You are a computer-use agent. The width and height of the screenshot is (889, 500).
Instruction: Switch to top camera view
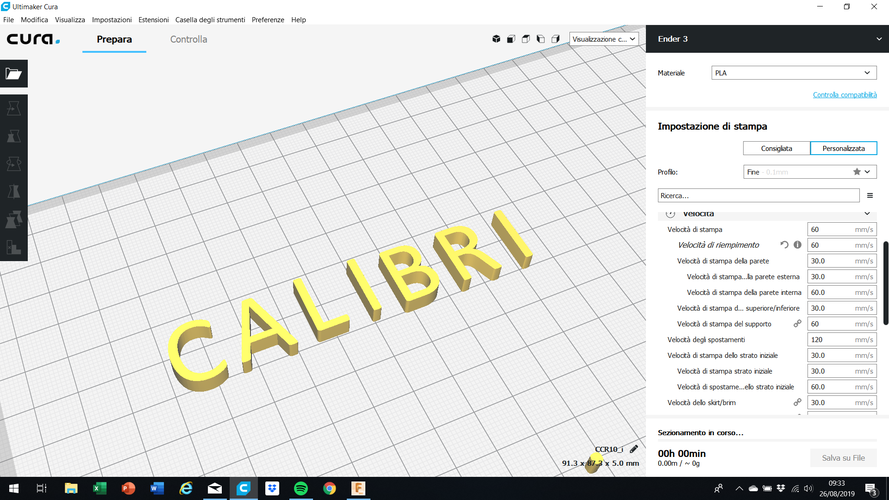click(526, 39)
